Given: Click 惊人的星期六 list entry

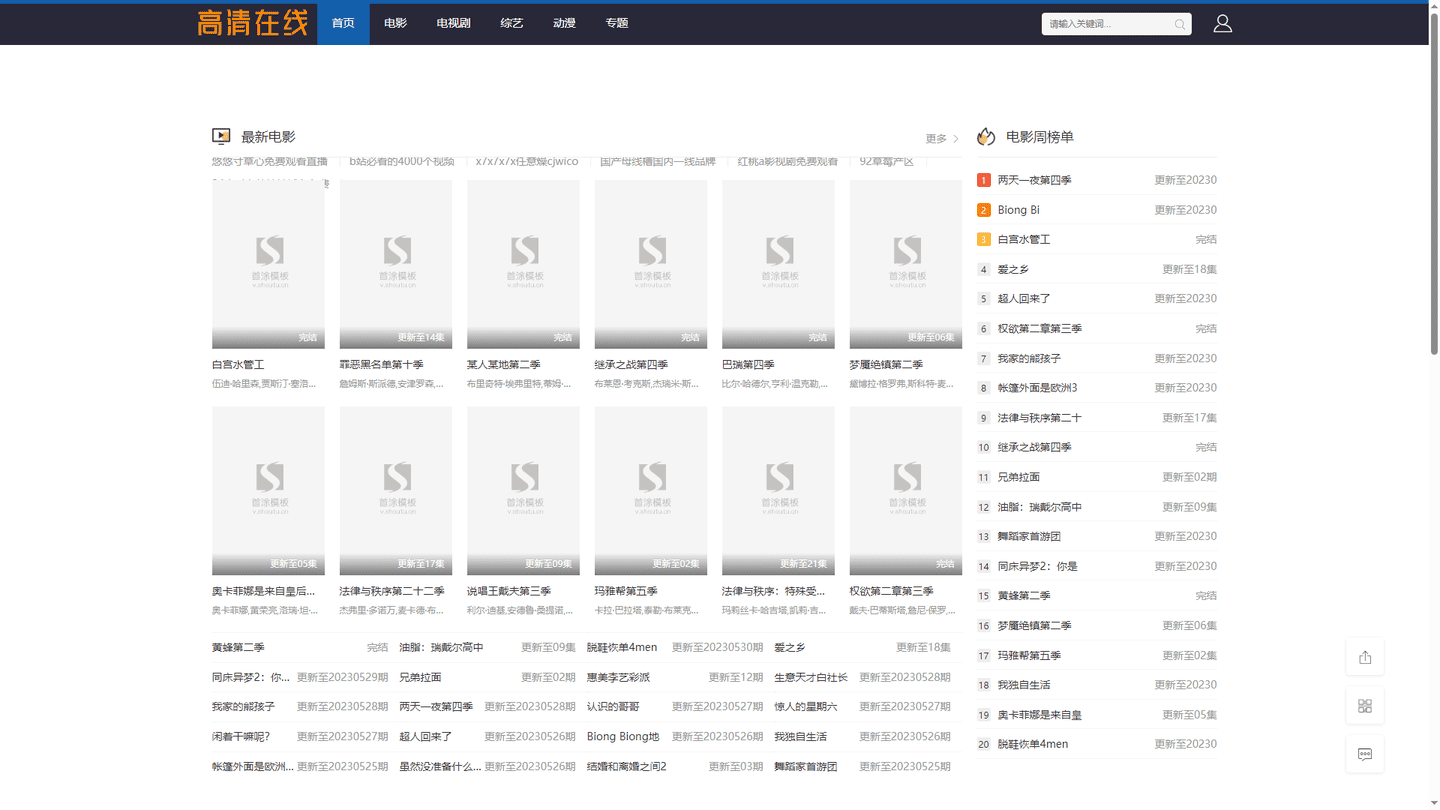Looking at the screenshot, I should point(806,707).
